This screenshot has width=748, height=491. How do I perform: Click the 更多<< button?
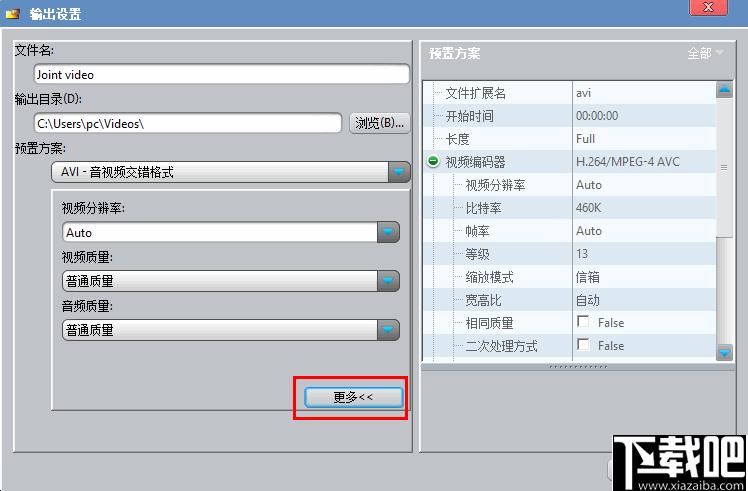[x=353, y=397]
